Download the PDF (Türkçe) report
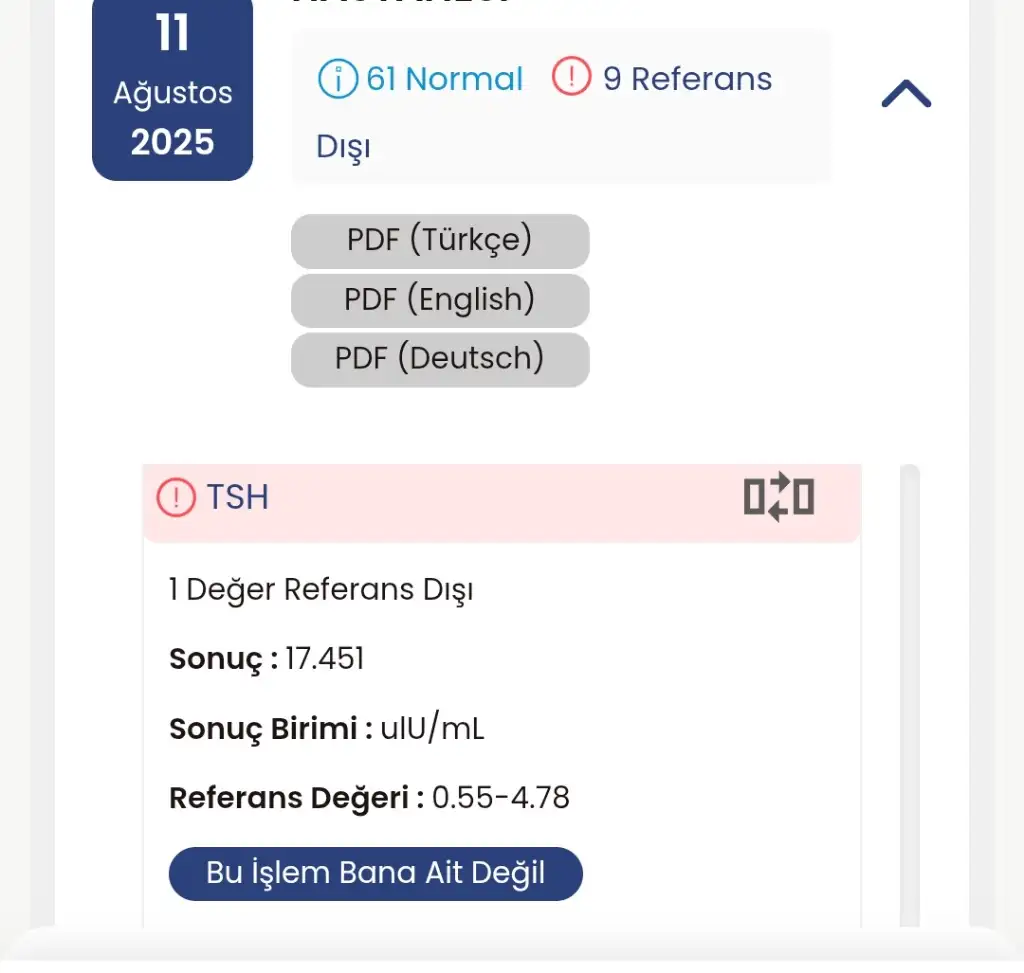Viewport: 1024px width, 973px height. coord(440,241)
